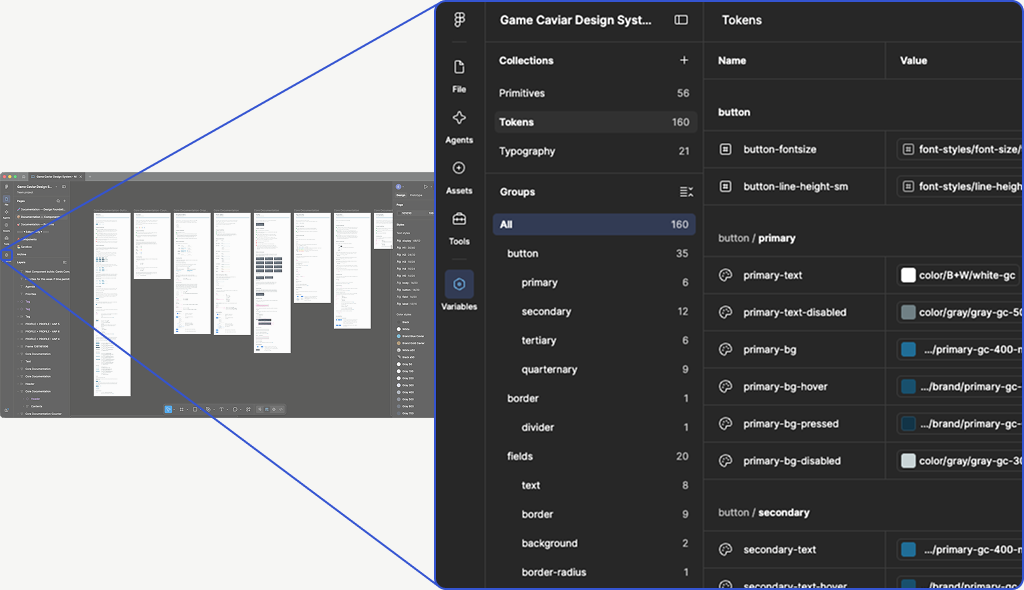Image resolution: width=1024 pixels, height=590 pixels.
Task: Collapse all groups using the Groups list icon
Action: click(686, 191)
